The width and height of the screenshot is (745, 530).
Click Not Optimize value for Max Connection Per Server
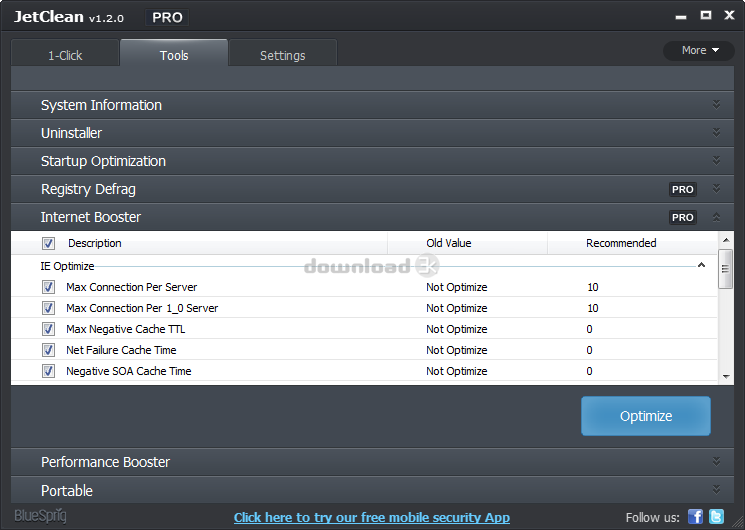457,287
